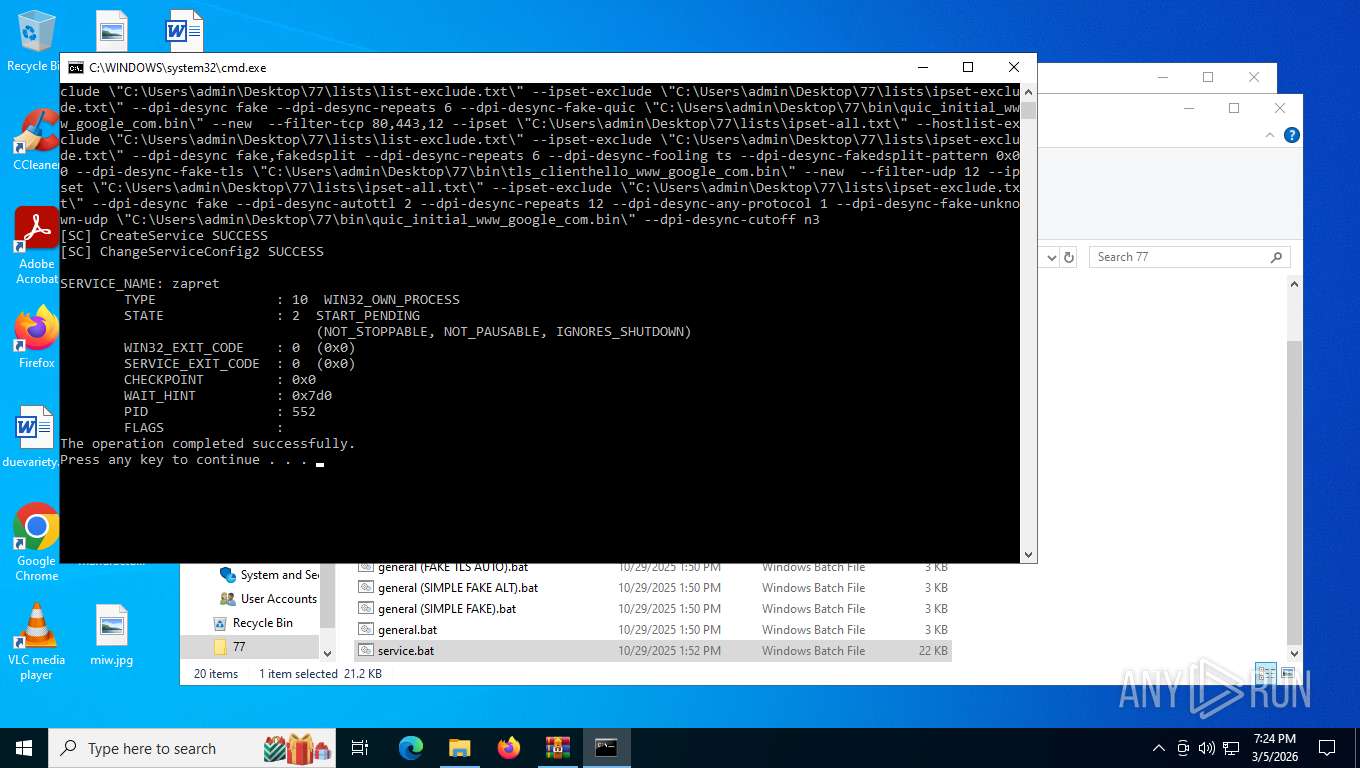Viewport: 1360px width, 768px height.
Task: Open WinRAR from the taskbar
Action: (x=557, y=748)
